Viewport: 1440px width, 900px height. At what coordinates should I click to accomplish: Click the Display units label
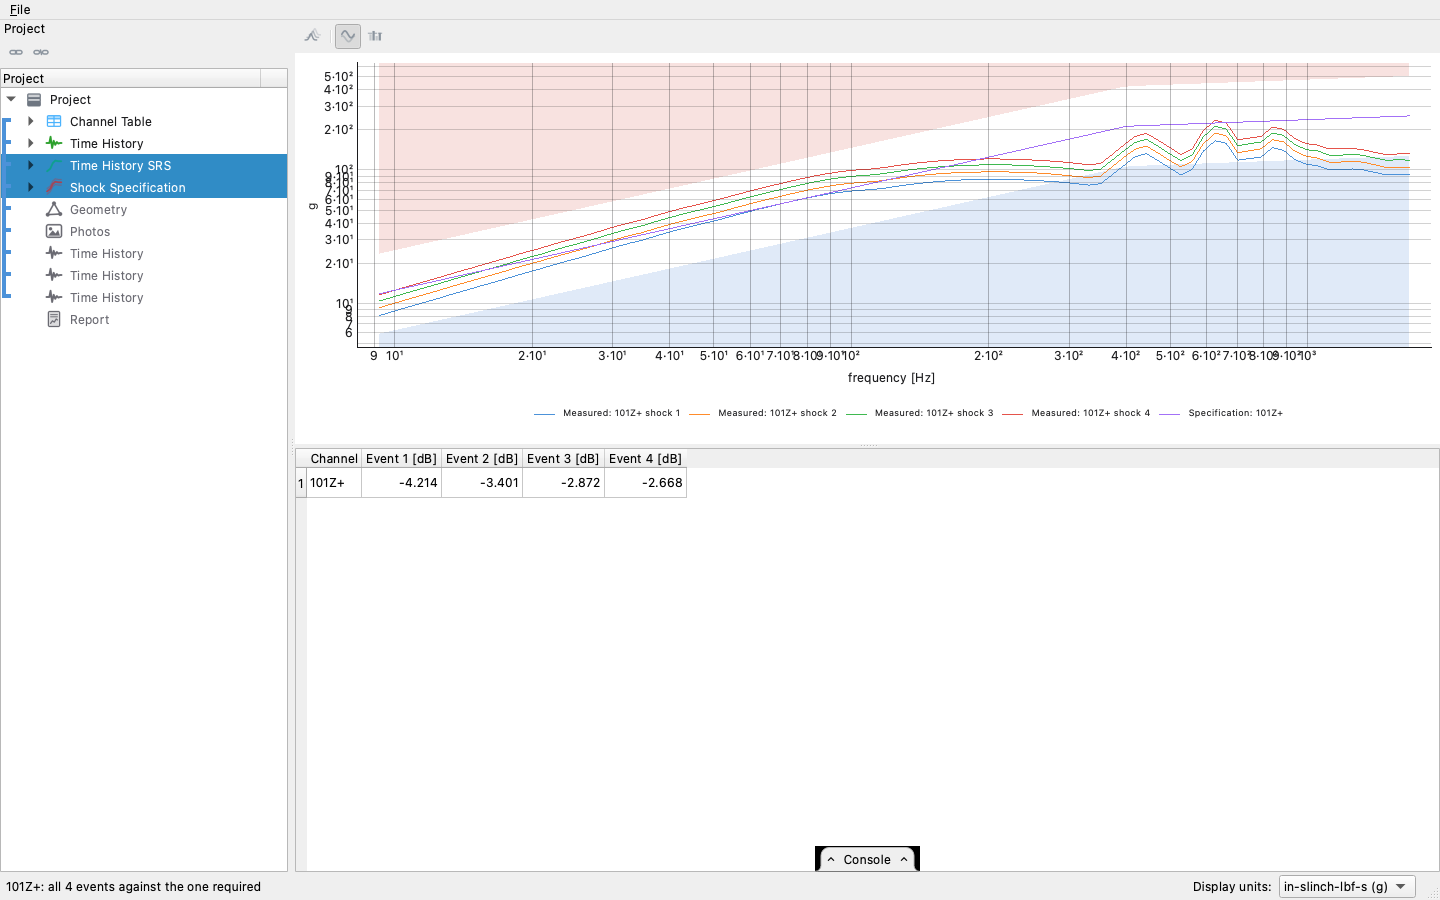[1232, 887]
